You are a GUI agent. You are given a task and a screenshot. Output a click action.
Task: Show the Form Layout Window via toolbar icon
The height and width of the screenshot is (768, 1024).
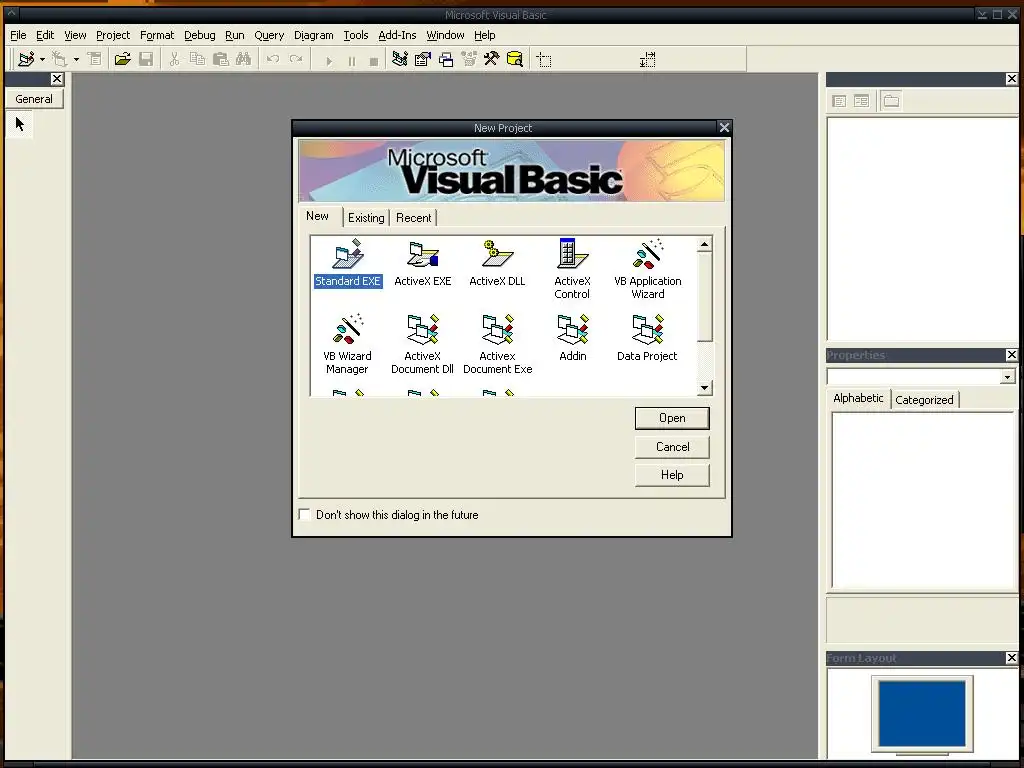pyautogui.click(x=446, y=59)
